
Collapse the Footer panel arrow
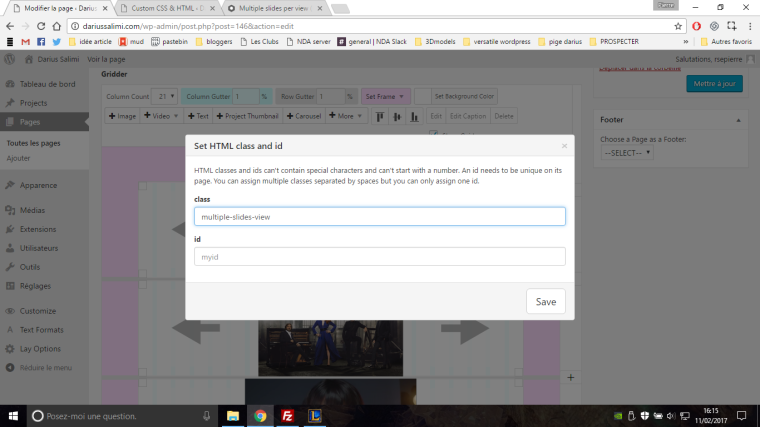(x=738, y=119)
